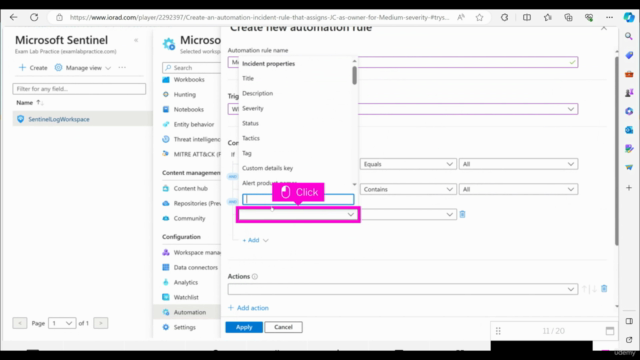Select Status from property list
The image size is (640, 360).
[x=250, y=123]
